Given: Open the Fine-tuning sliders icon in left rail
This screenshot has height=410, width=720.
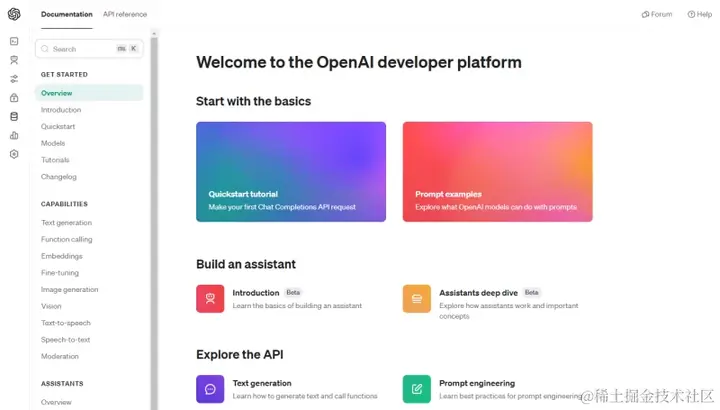Looking at the screenshot, I should tap(14, 79).
